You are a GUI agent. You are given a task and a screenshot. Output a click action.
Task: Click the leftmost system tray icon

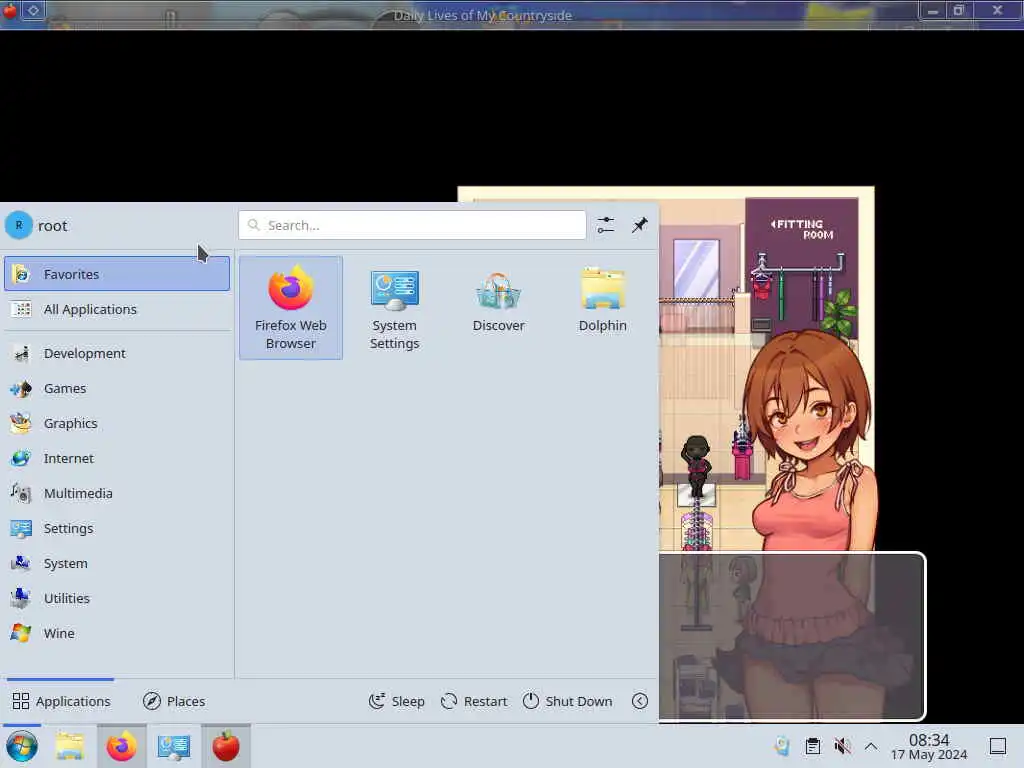tap(782, 746)
